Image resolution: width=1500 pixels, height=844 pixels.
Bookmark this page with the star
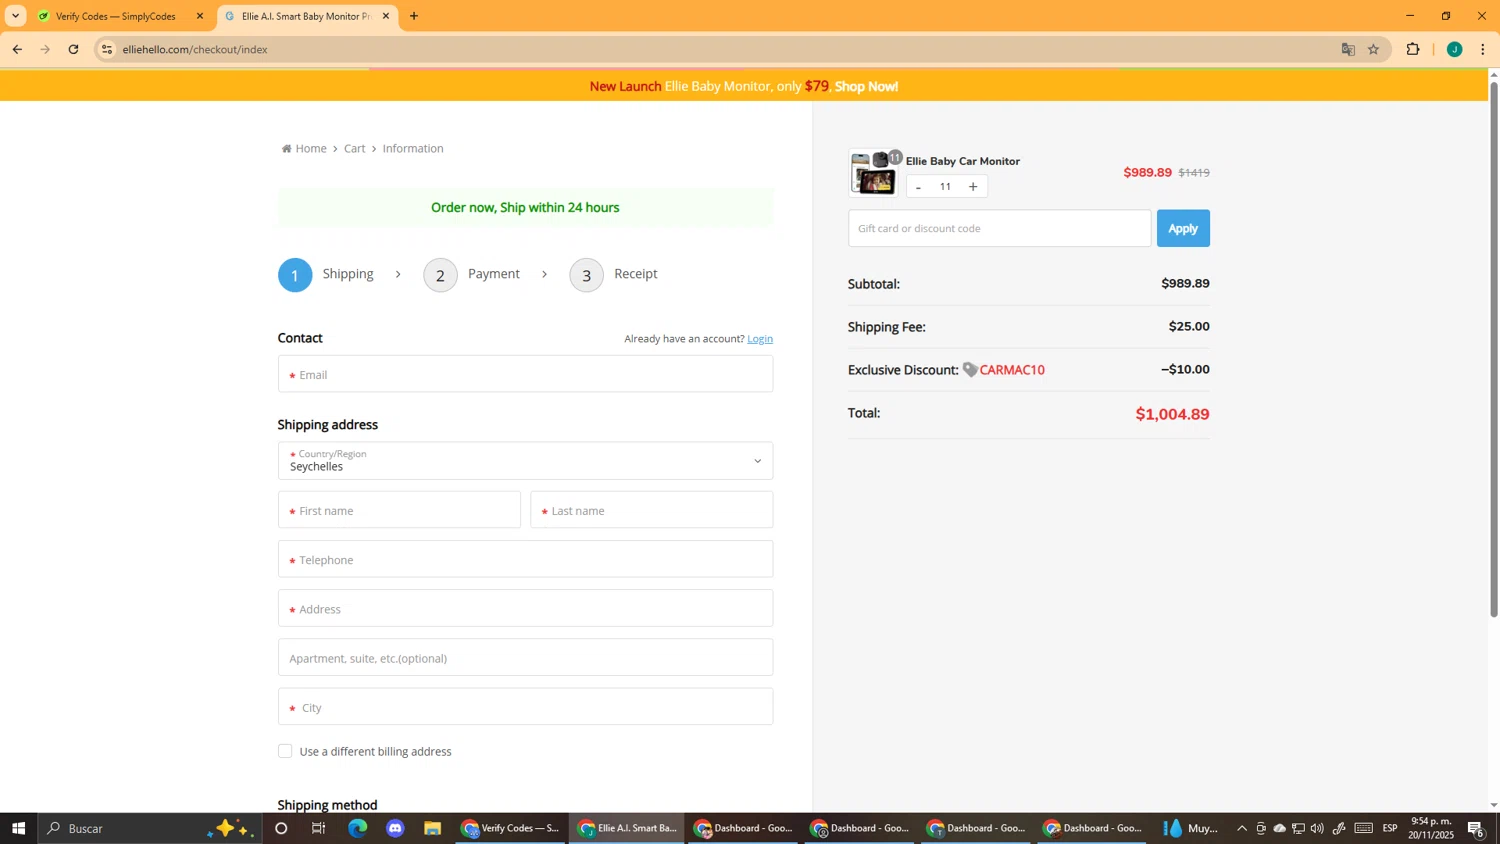(x=1374, y=49)
